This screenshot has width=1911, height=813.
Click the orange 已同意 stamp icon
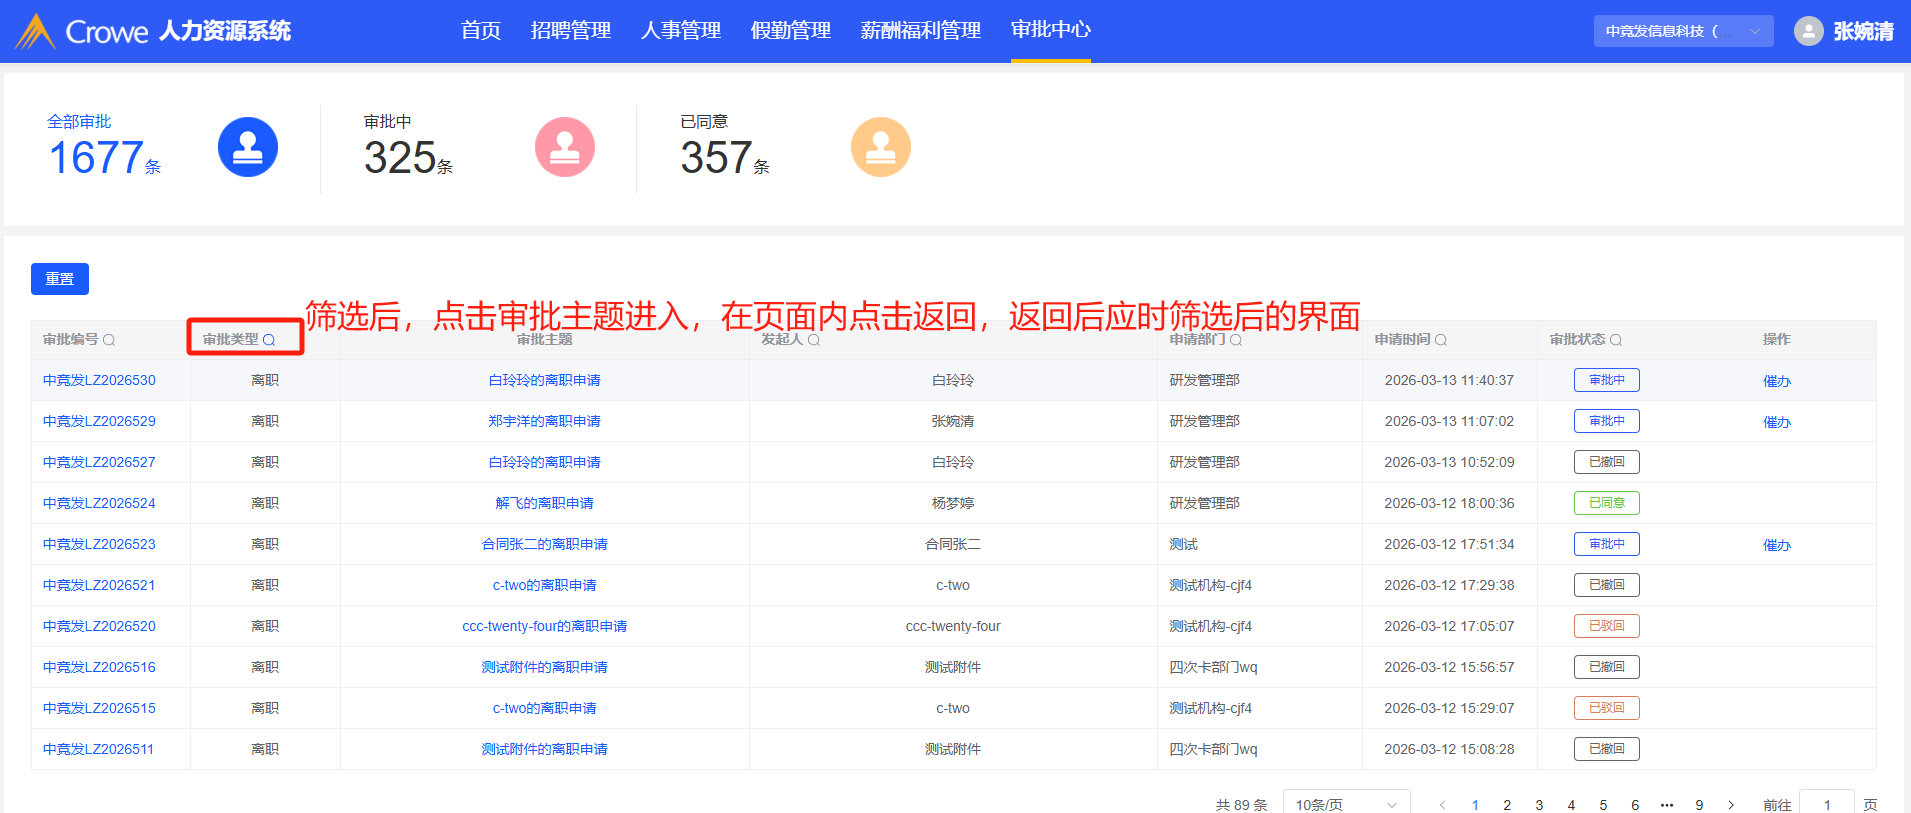(881, 147)
